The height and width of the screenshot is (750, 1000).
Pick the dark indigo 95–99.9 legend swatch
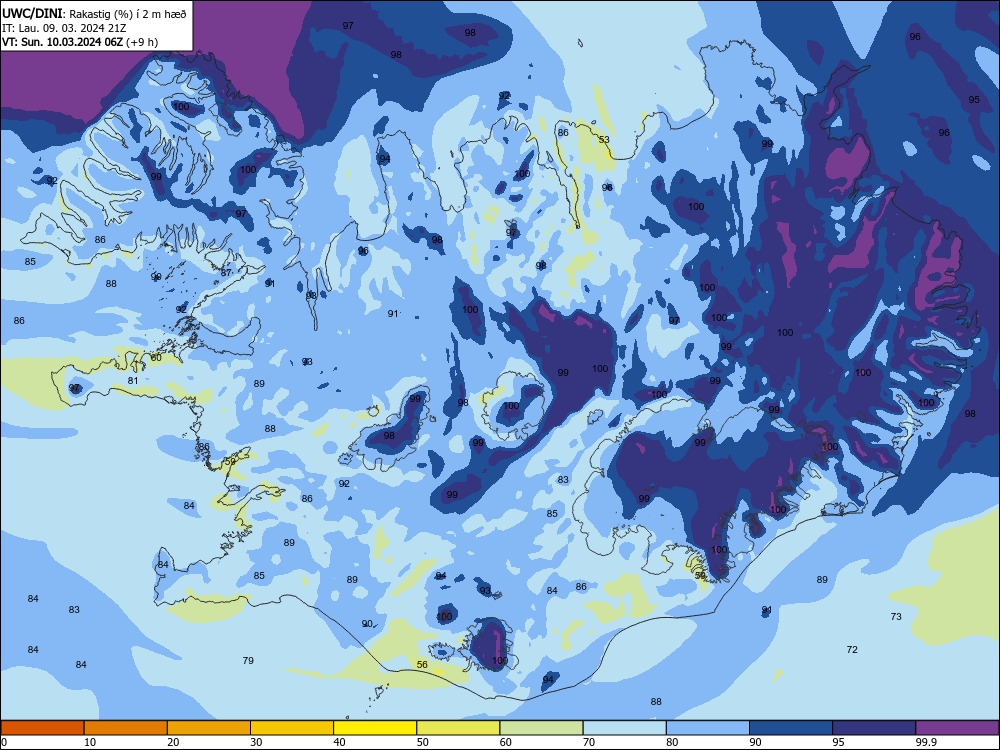tap(874, 728)
